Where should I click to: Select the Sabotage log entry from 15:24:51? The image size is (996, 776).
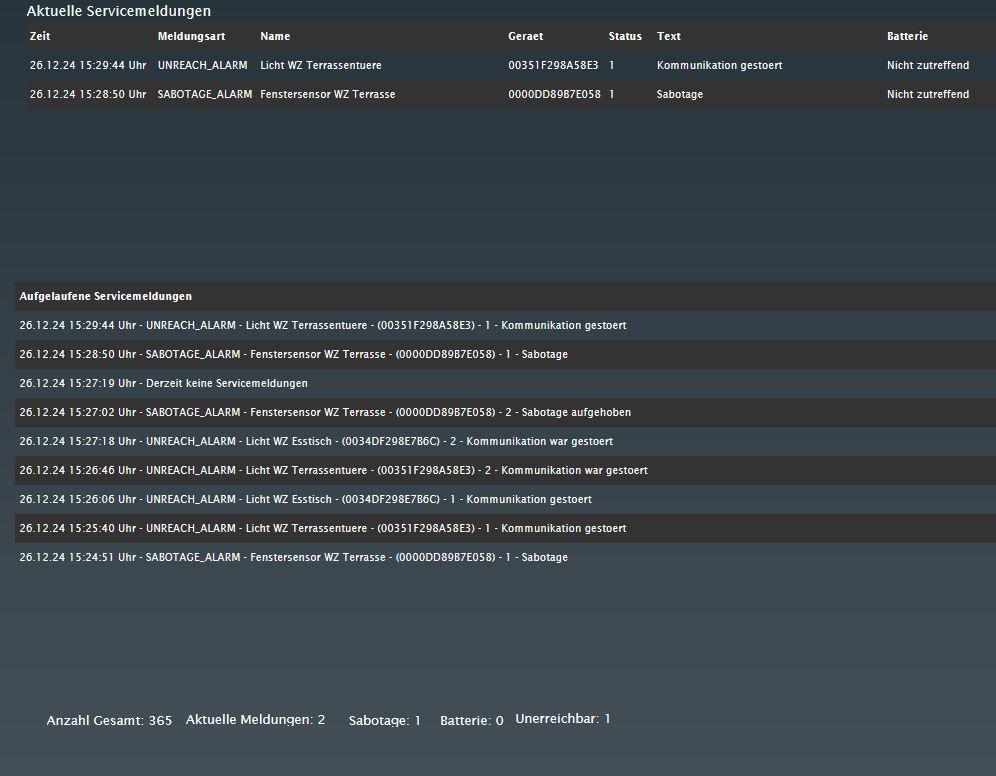(x=293, y=558)
